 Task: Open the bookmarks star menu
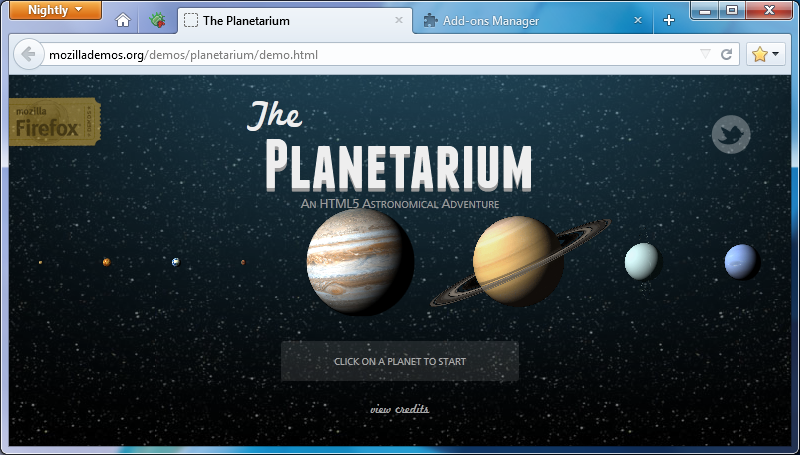pyautogui.click(x=765, y=54)
